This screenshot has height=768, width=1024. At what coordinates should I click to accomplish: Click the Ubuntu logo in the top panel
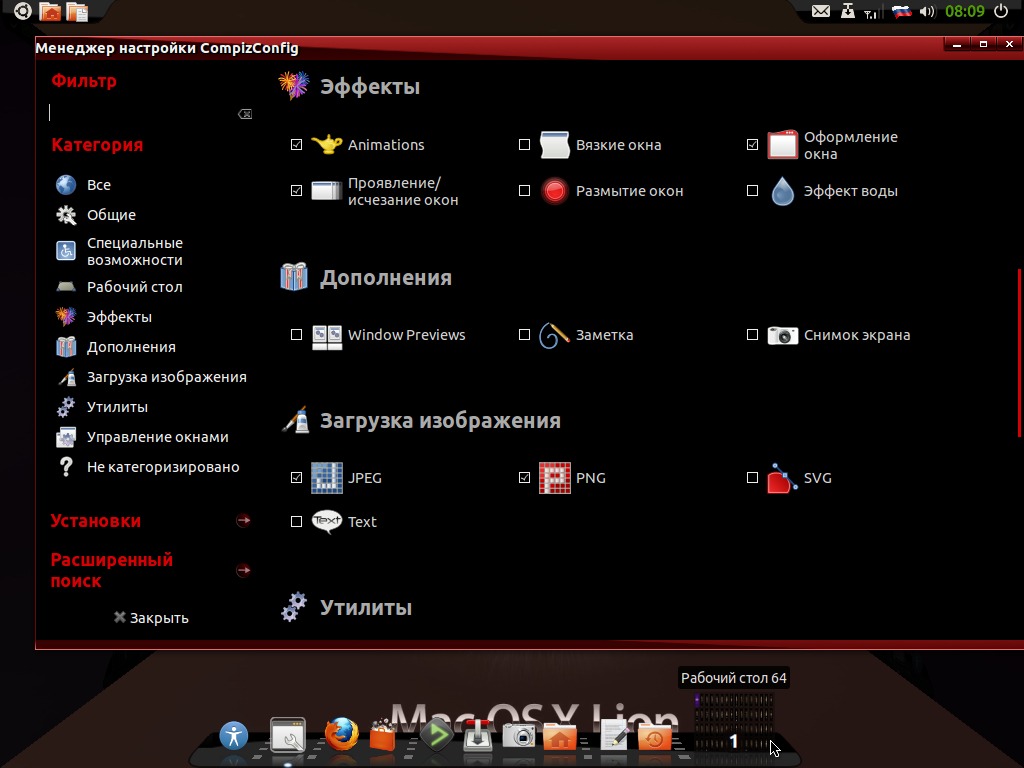[22, 11]
